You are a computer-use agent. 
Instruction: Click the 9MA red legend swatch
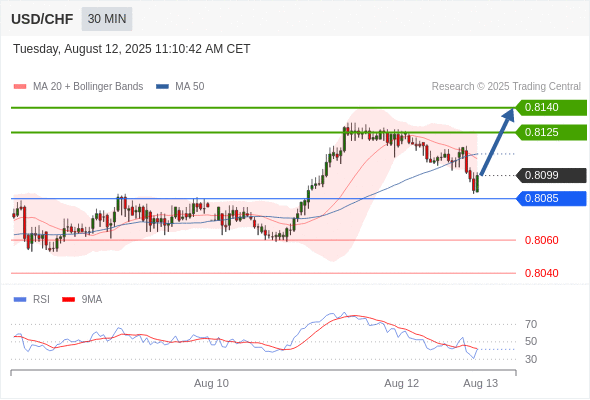pyautogui.click(x=68, y=300)
